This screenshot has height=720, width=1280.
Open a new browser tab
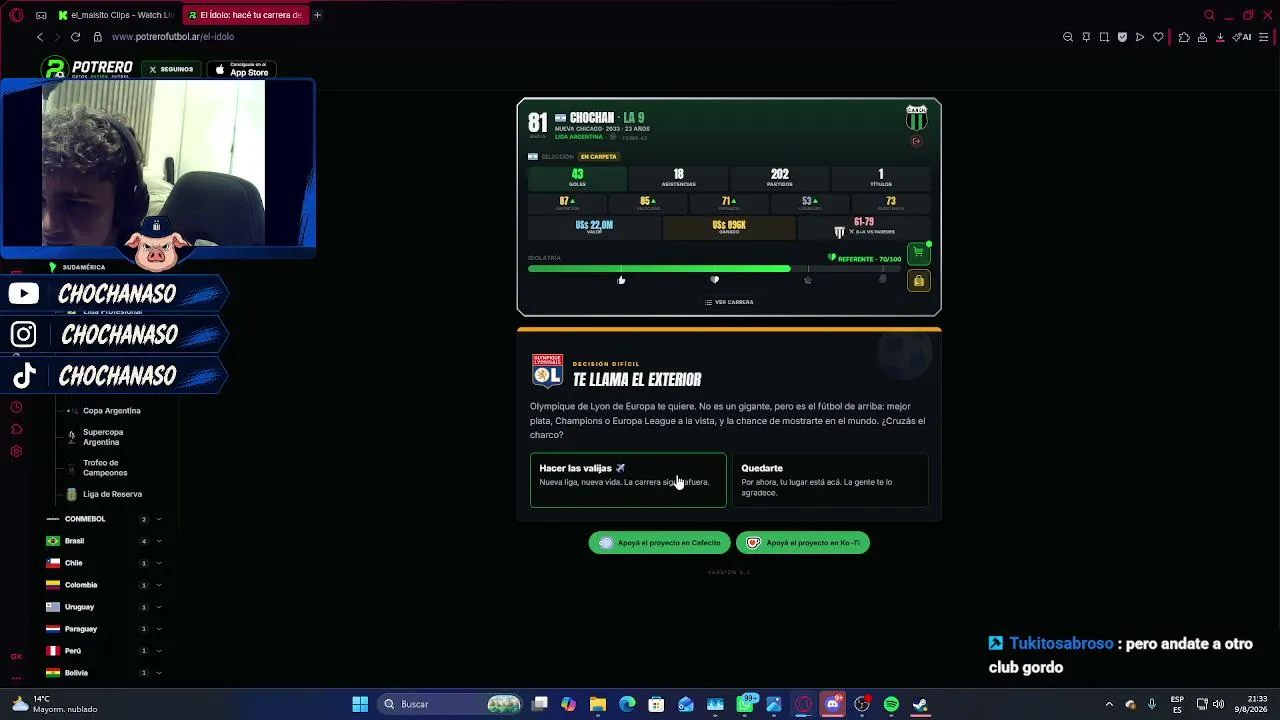tap(317, 15)
